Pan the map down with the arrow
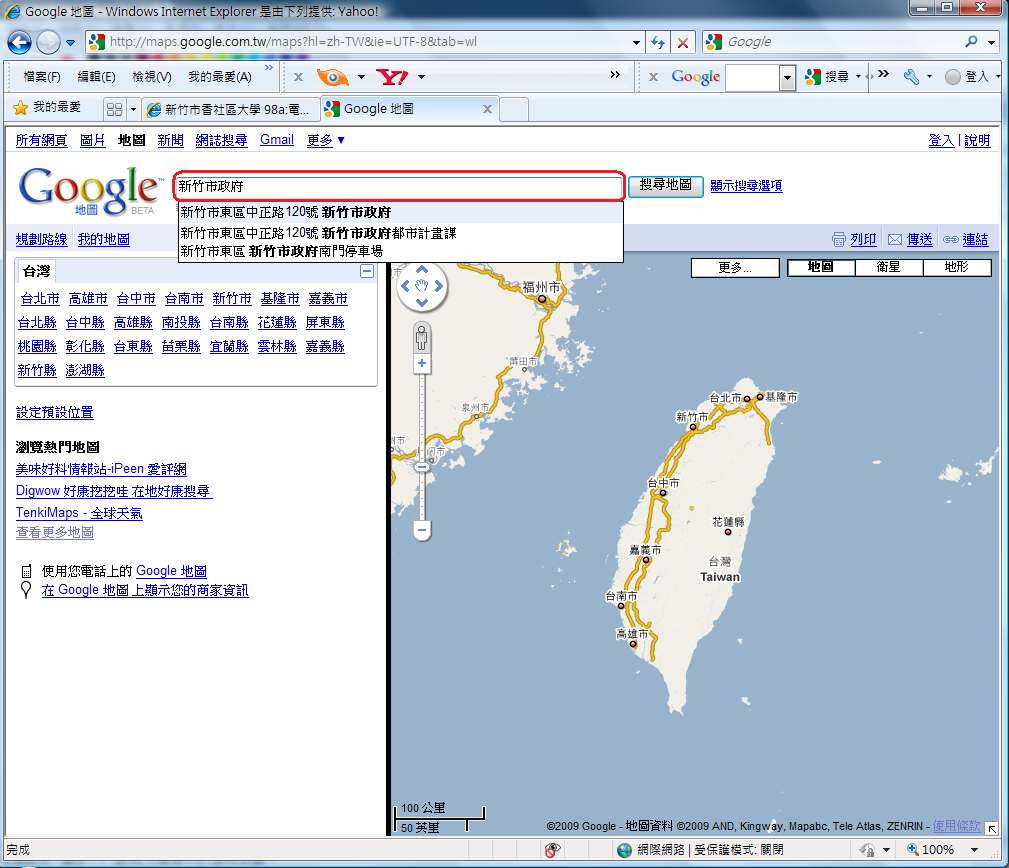The height and width of the screenshot is (868, 1009). coord(421,302)
